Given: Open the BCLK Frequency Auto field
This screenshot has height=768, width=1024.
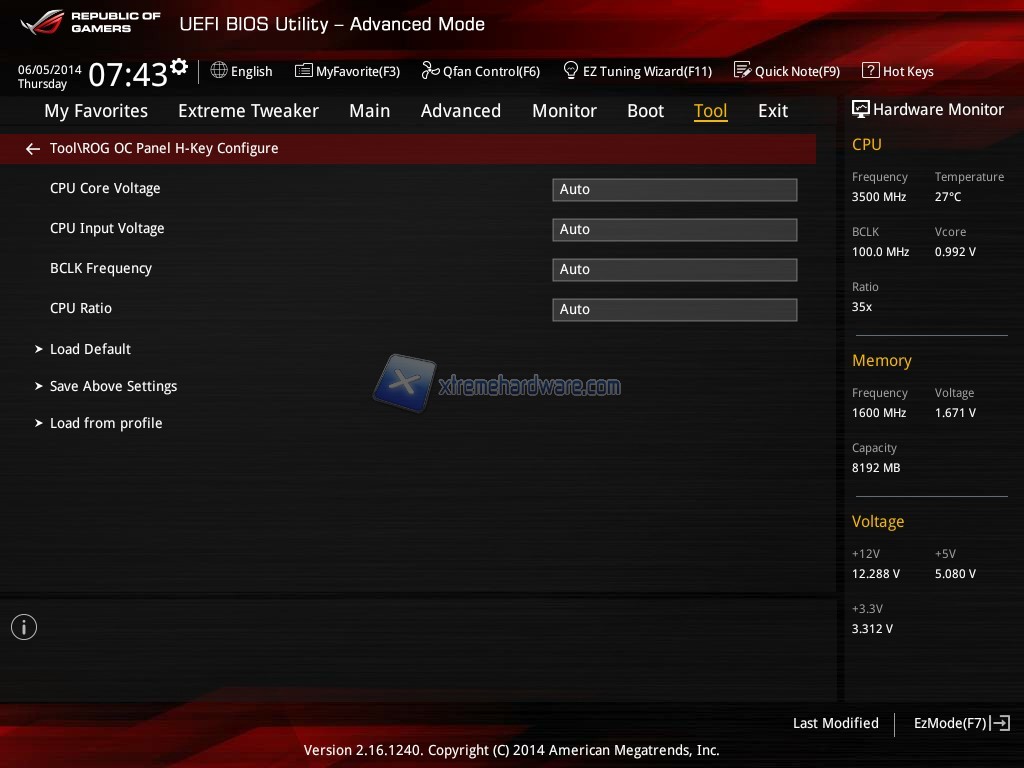Looking at the screenshot, I should [674, 269].
